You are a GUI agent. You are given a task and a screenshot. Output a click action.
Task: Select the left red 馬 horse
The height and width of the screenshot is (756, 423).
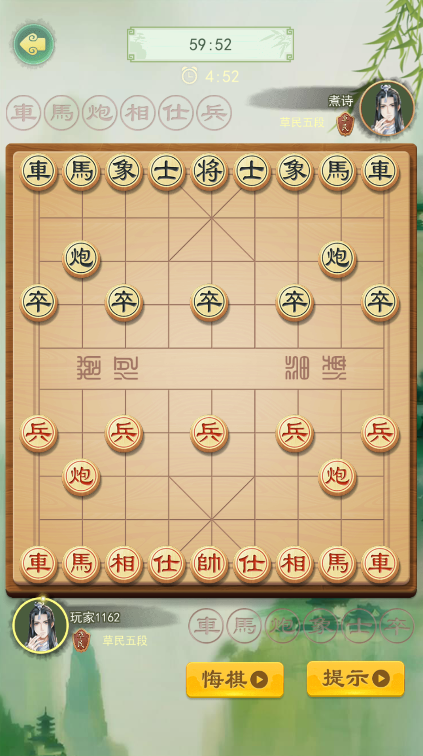click(81, 564)
